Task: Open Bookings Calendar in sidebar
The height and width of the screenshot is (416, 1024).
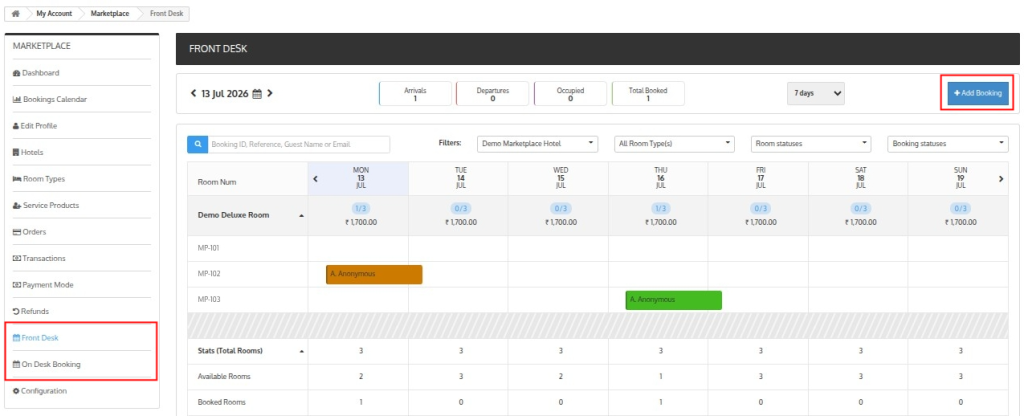Action: point(50,99)
